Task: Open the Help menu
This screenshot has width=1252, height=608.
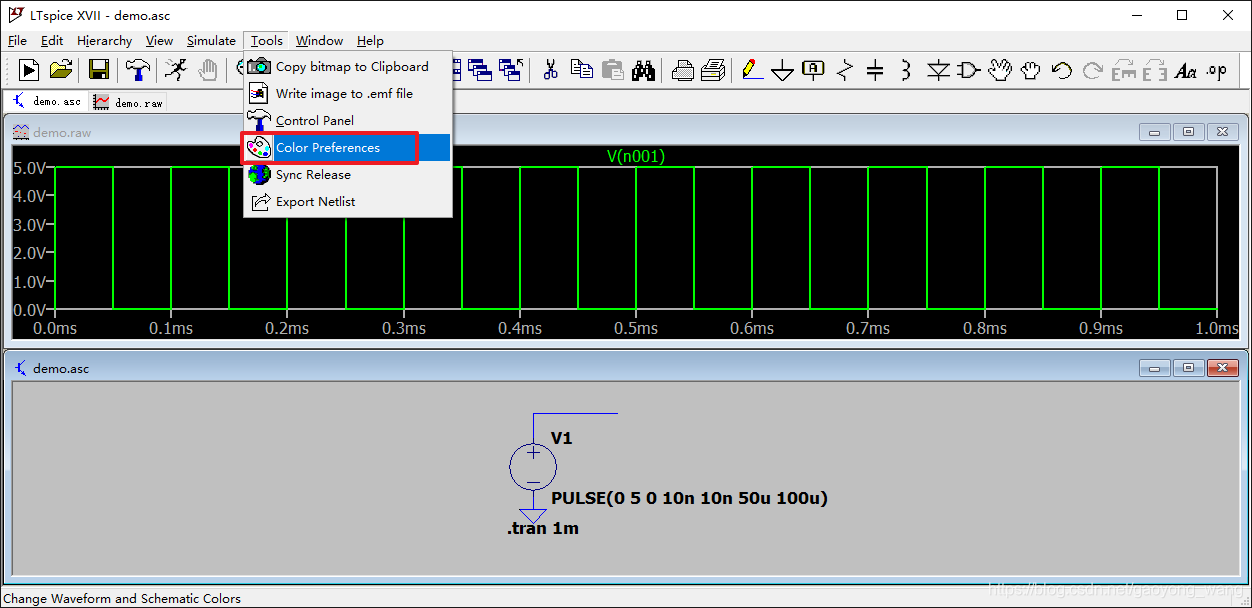Action: [370, 41]
